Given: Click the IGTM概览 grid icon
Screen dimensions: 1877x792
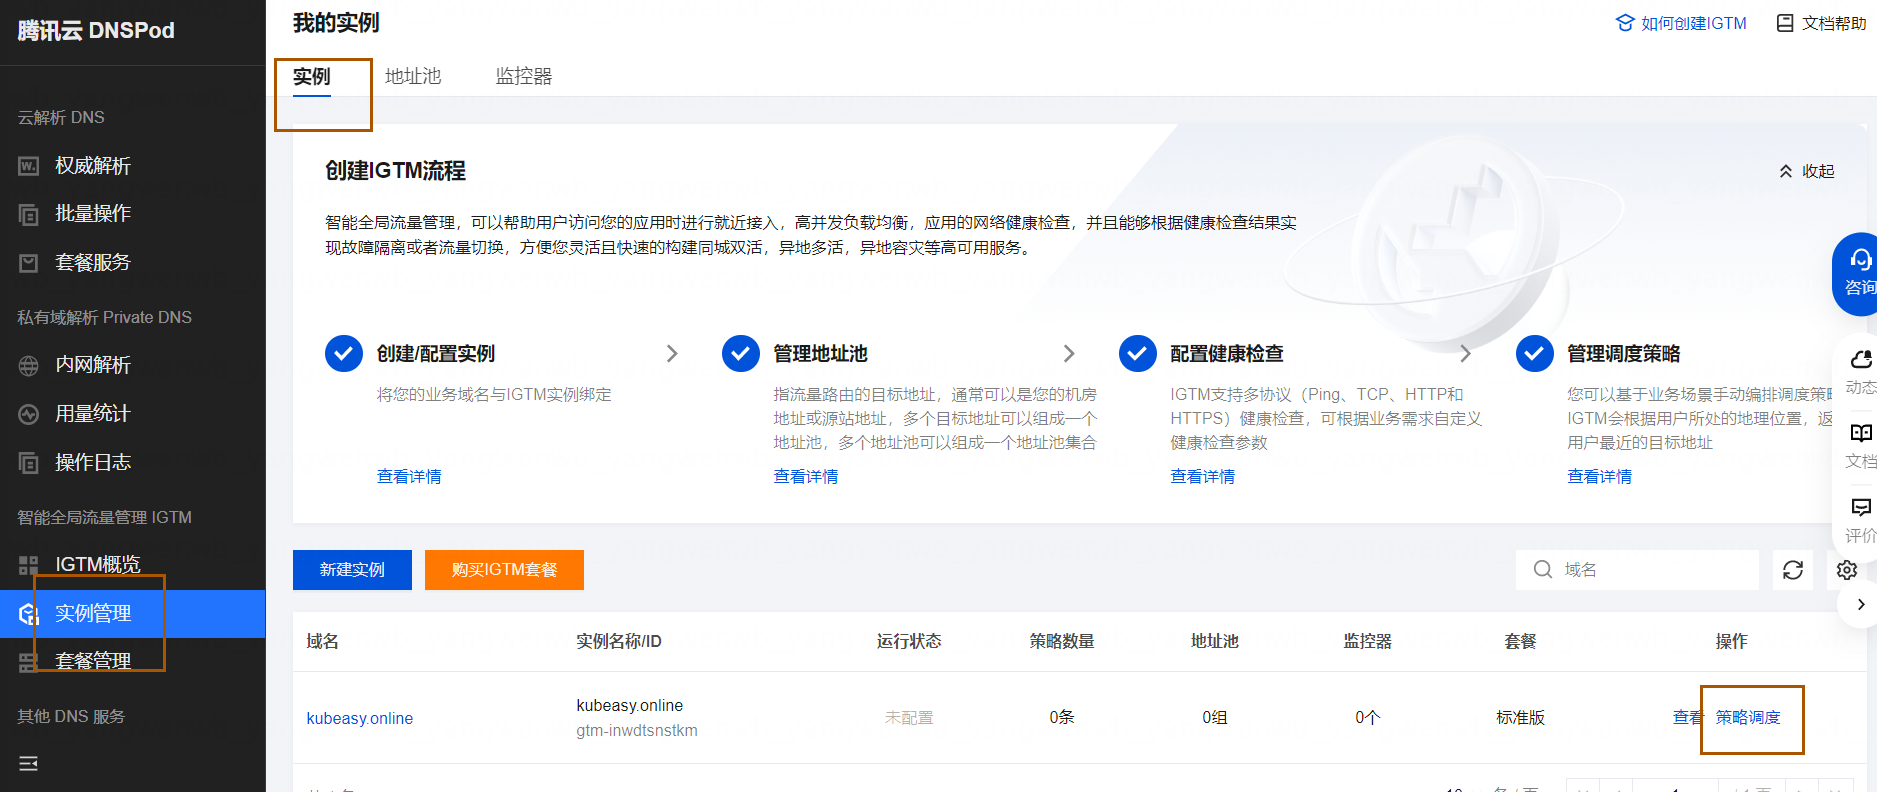Looking at the screenshot, I should [x=29, y=565].
